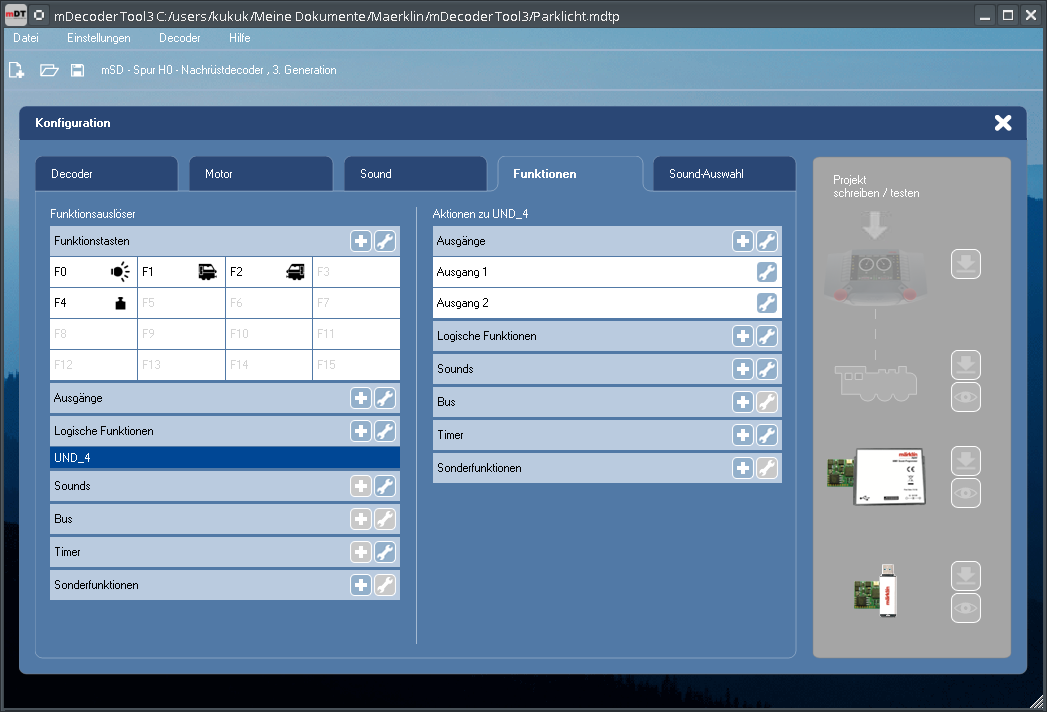
Task: Click the eye icon next to the locomotive
Action: pos(965,397)
